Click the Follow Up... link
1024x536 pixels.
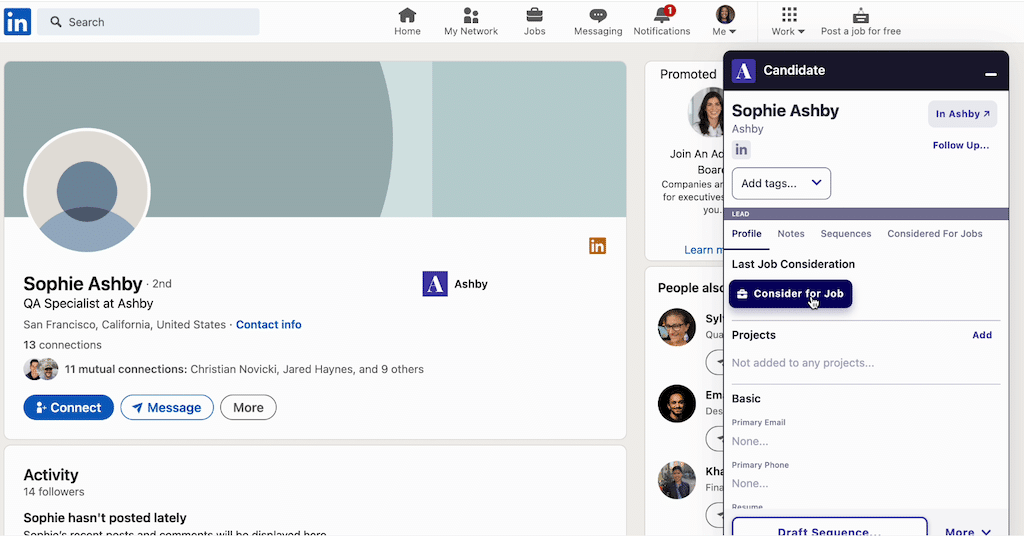(961, 145)
